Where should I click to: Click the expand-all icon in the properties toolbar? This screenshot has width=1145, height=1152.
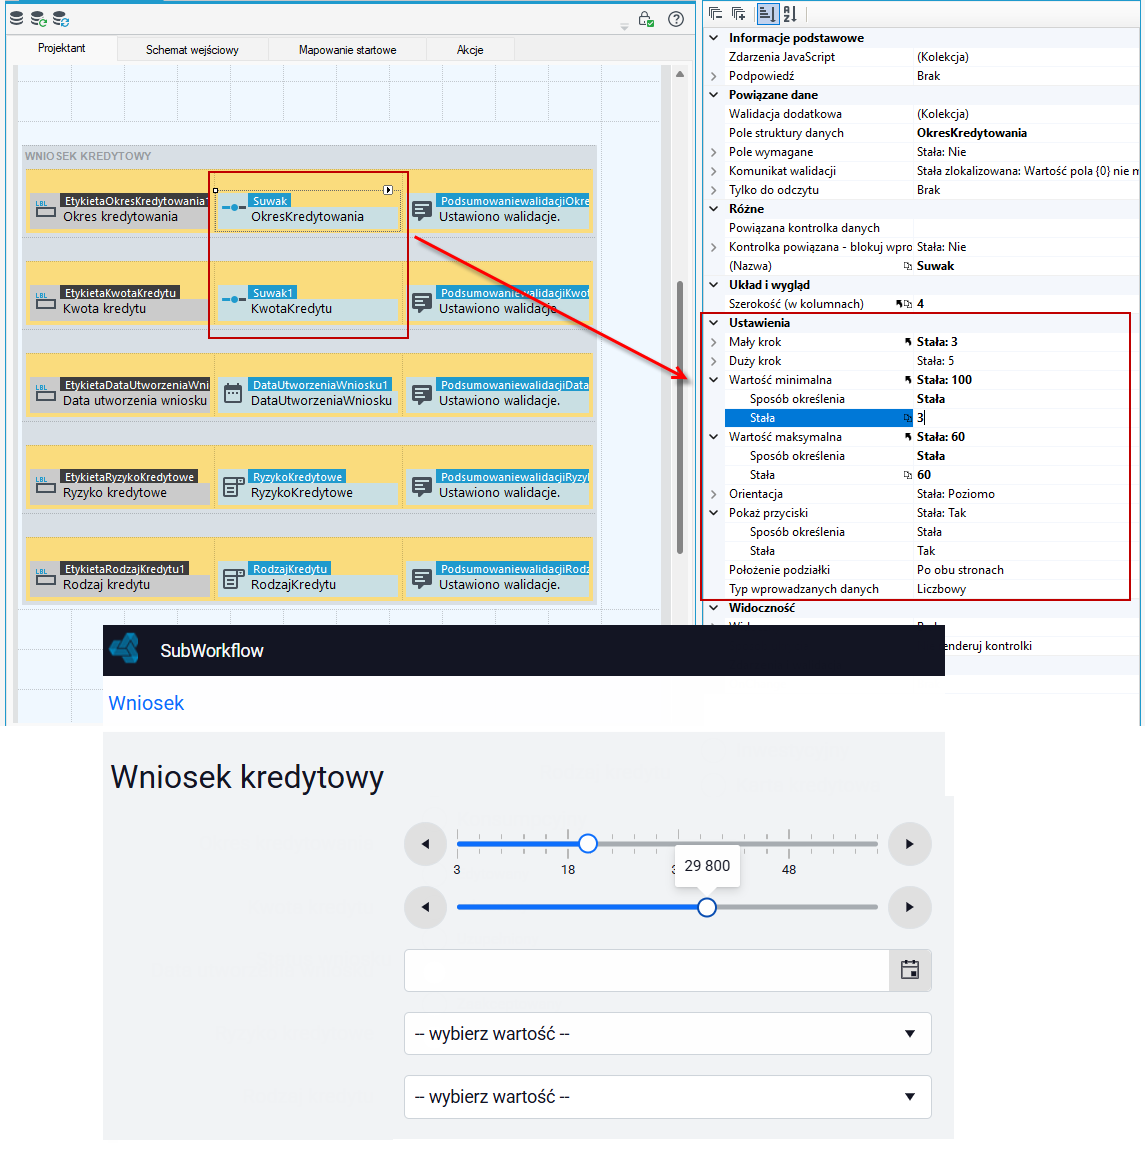tap(739, 13)
